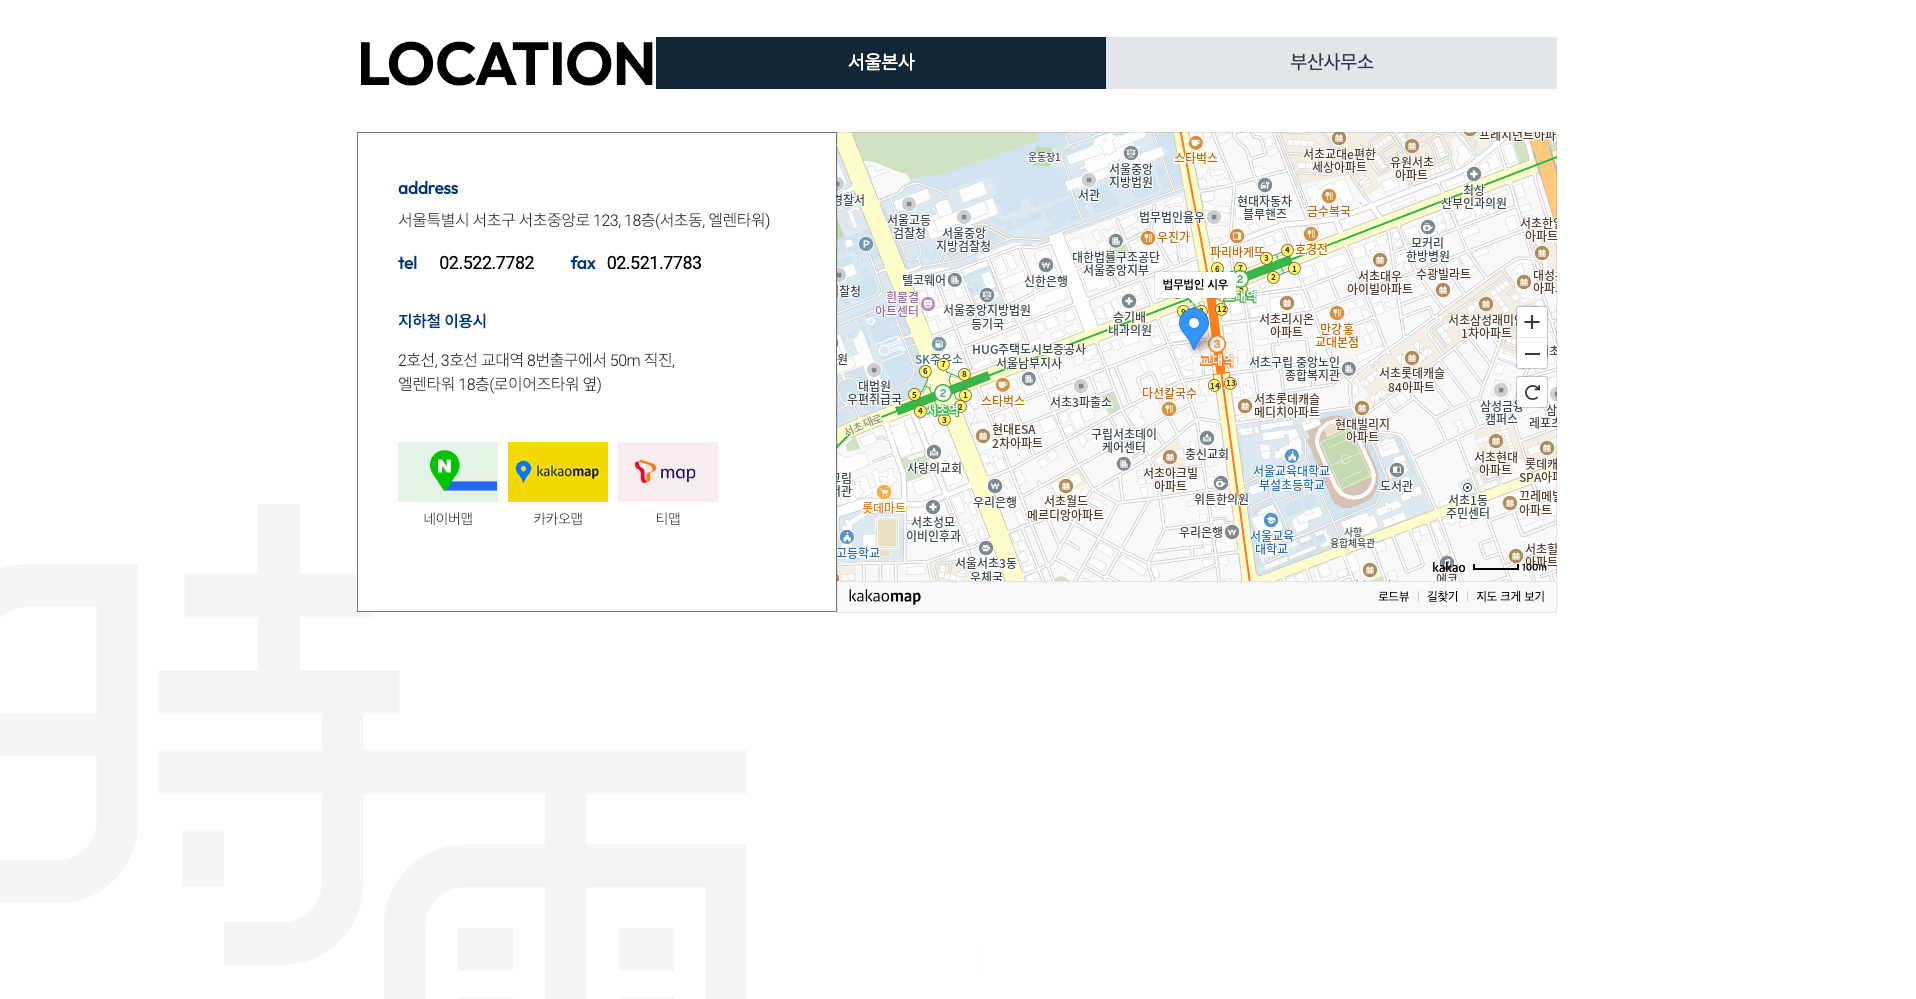Switch to the 서울본사 tab
1916x999 pixels.
881,62
